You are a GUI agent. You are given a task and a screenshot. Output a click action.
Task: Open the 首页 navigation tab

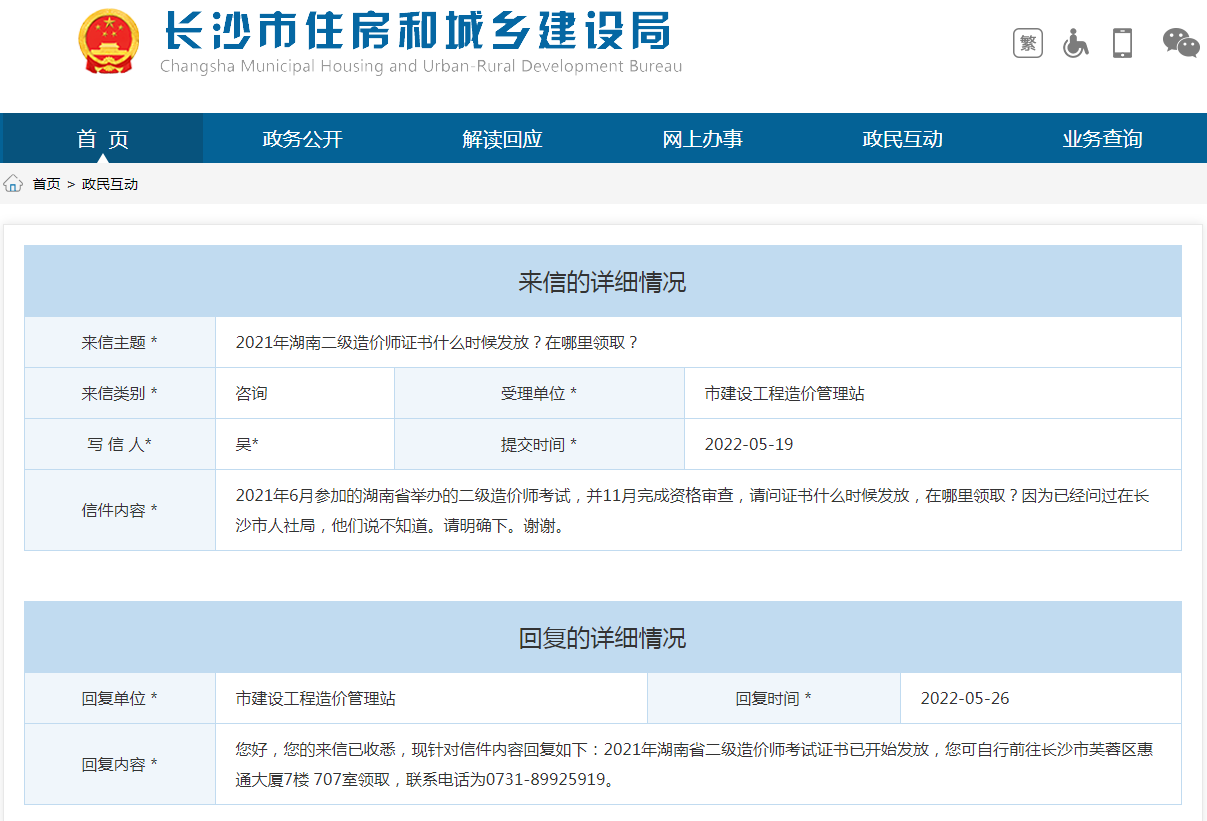pyautogui.click(x=103, y=139)
